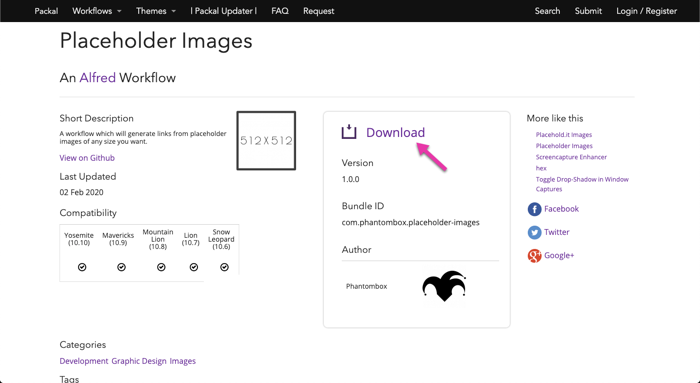Open the Alfred link in subtitle

tap(97, 78)
